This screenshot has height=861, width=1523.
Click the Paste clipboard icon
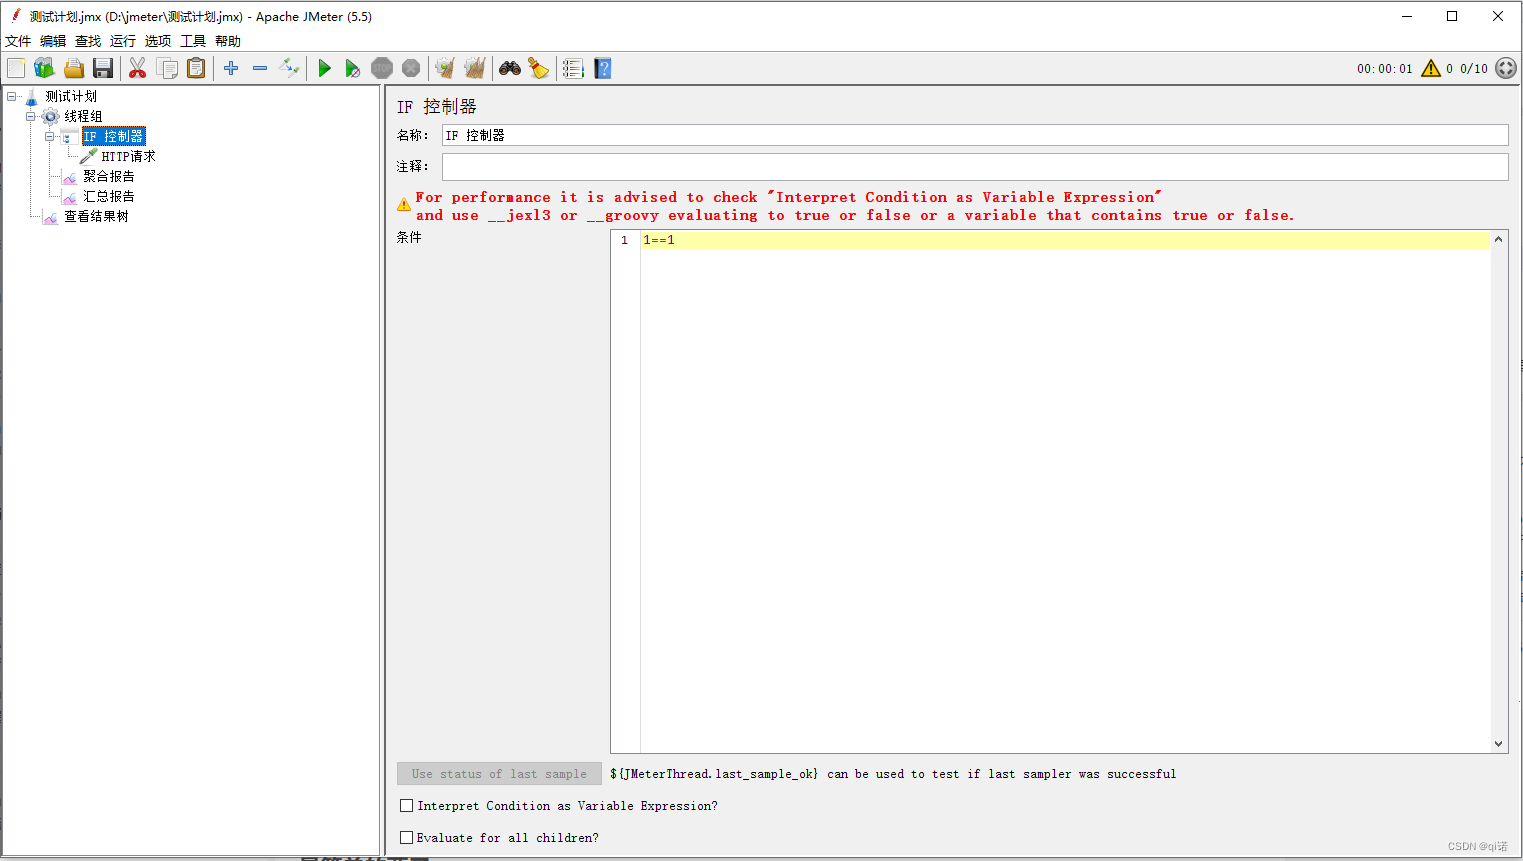pyautogui.click(x=197, y=68)
